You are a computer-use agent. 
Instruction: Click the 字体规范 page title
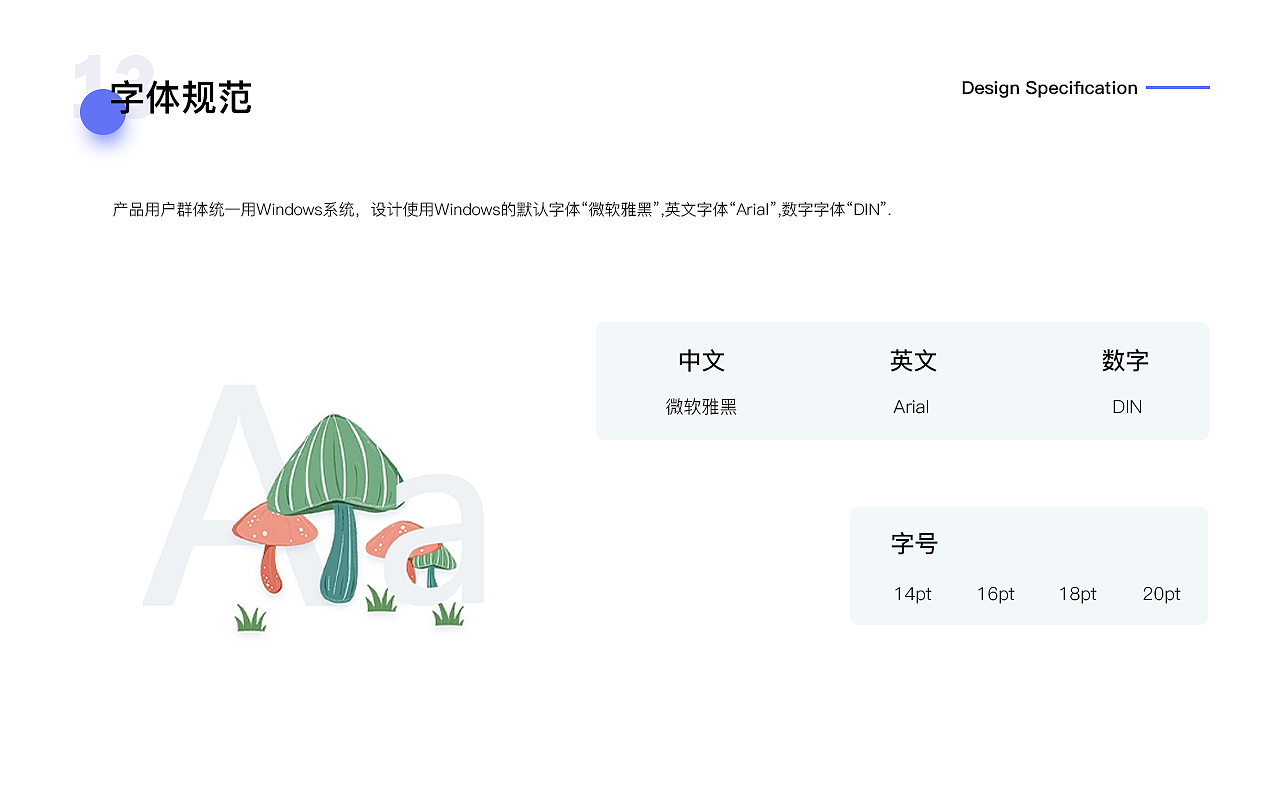(x=182, y=98)
